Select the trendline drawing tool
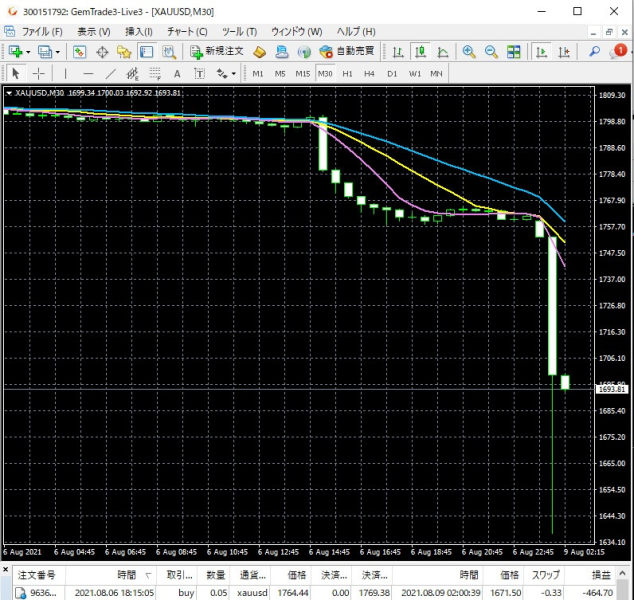 coord(110,74)
